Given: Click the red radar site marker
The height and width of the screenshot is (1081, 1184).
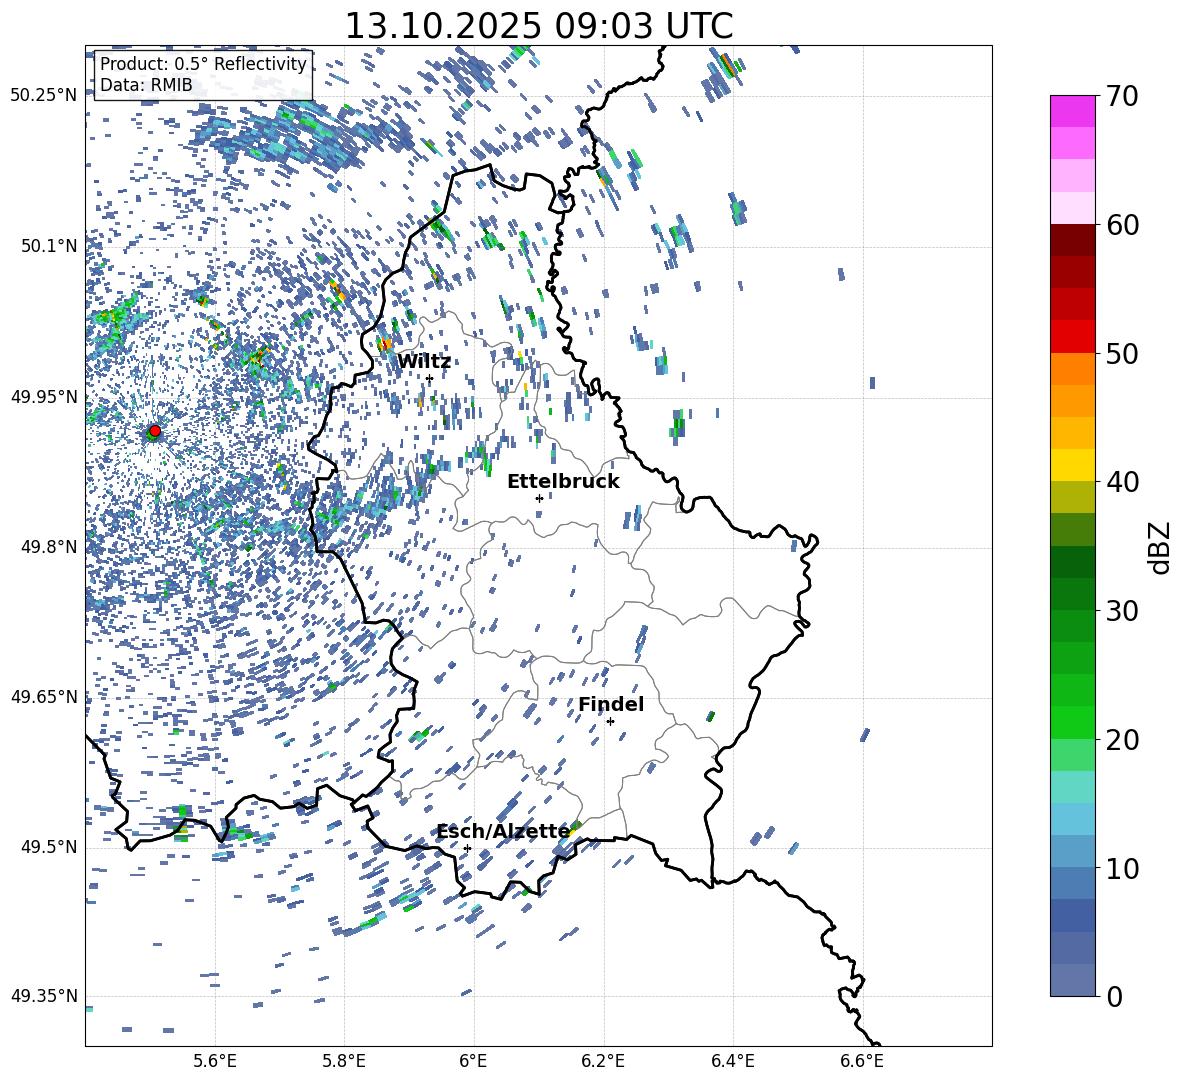Looking at the screenshot, I should tap(155, 431).
